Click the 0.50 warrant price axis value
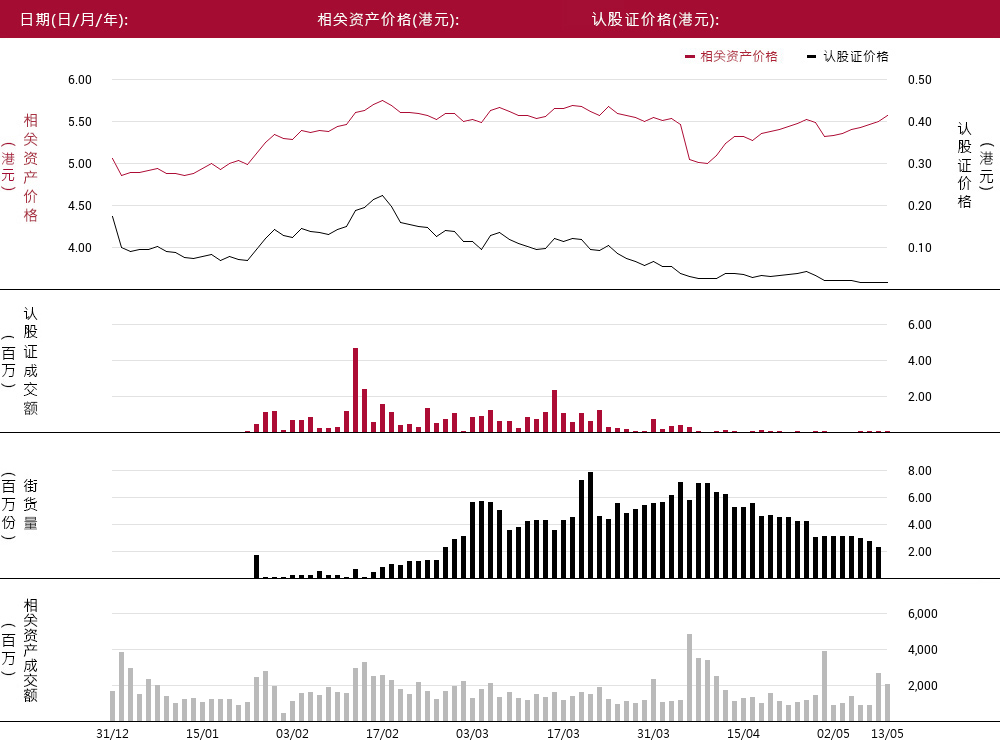Viewport: 1000px width, 751px height. pos(920,80)
